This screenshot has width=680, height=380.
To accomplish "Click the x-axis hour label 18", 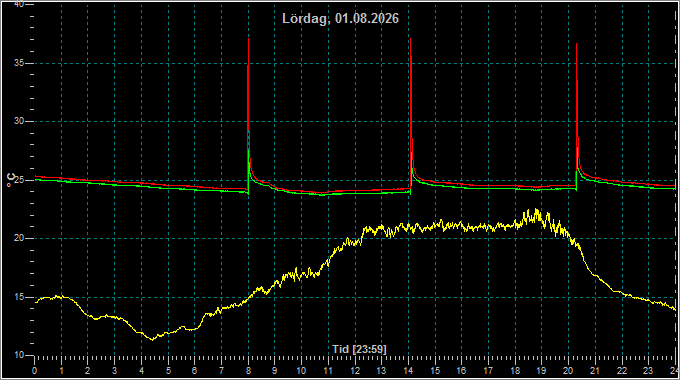I will coord(515,371).
